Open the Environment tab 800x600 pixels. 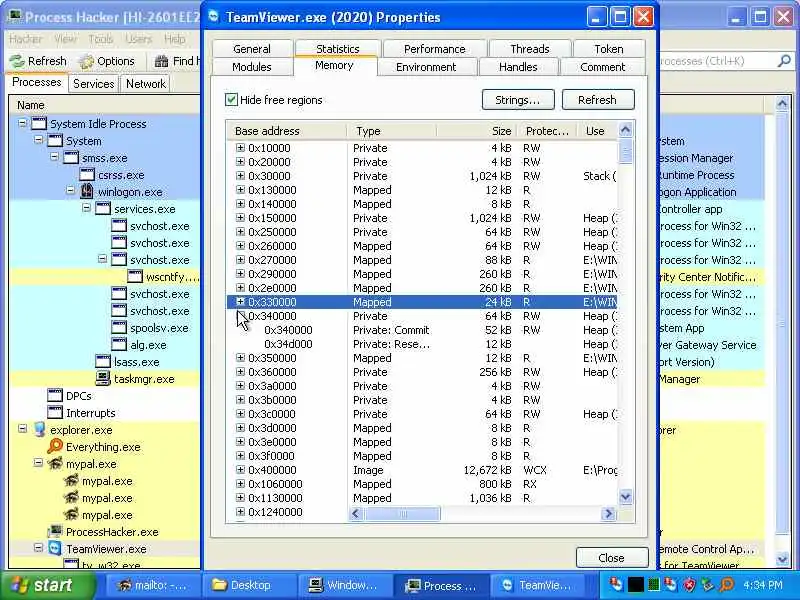426,67
